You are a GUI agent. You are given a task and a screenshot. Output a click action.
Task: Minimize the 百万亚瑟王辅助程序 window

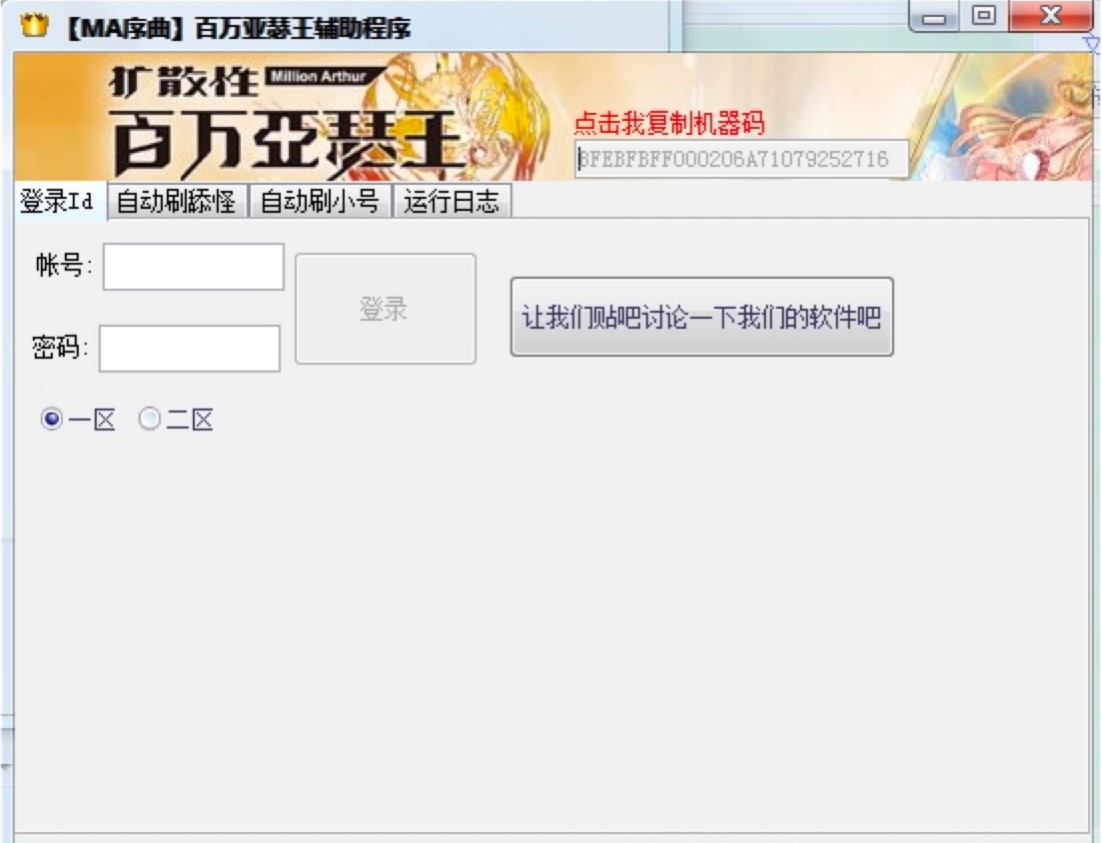[934, 17]
